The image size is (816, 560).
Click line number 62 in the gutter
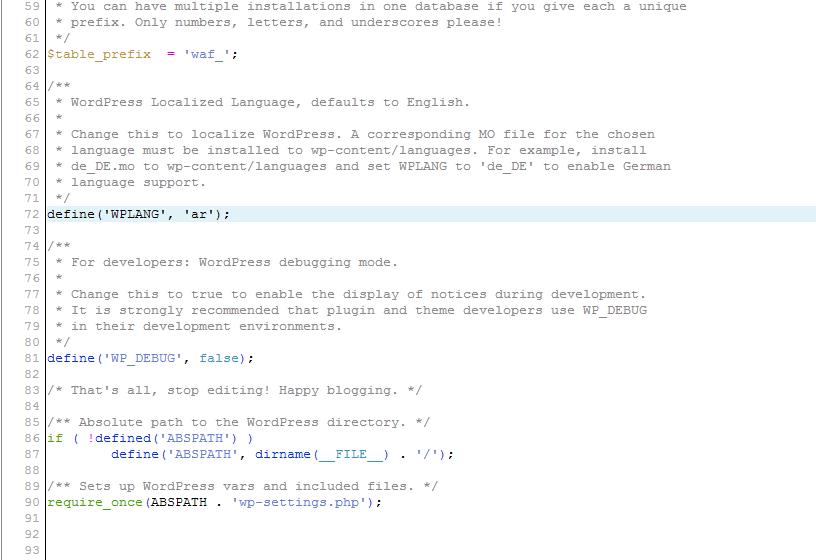(30, 54)
